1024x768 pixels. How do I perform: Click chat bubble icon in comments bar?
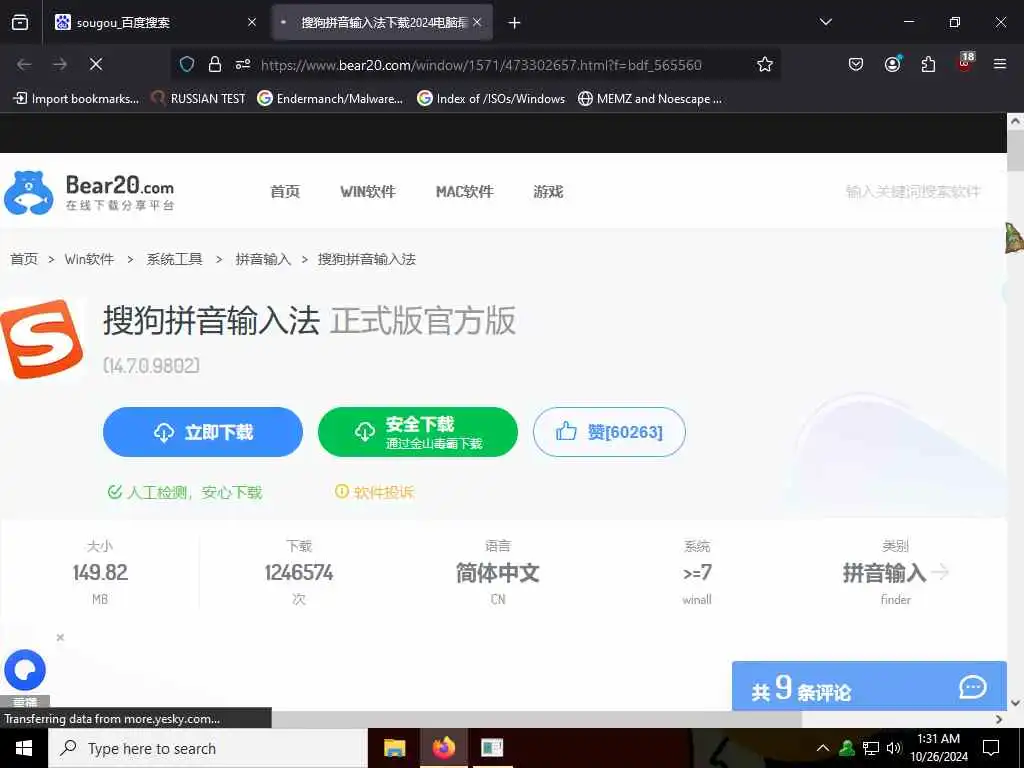(972, 687)
